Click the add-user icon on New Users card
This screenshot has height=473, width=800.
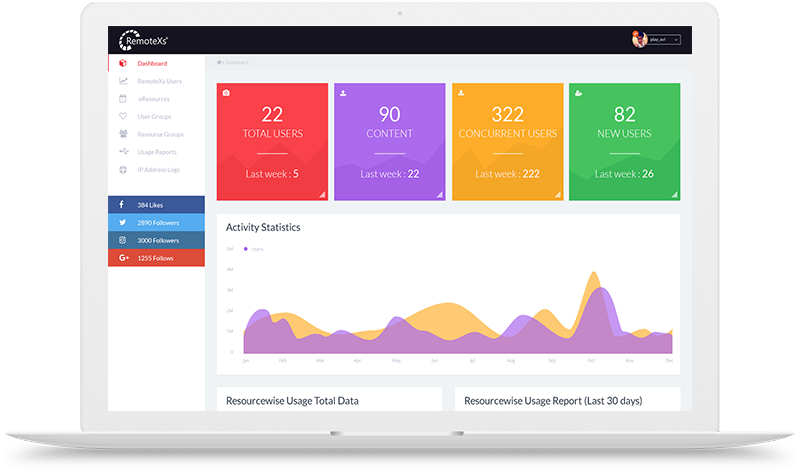579,93
